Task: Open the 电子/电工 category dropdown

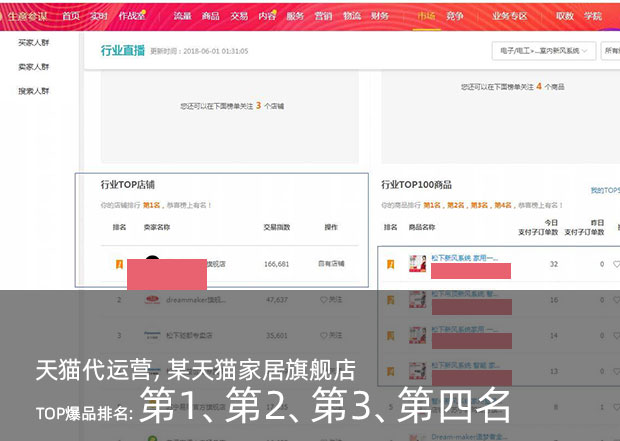Action: [545, 50]
